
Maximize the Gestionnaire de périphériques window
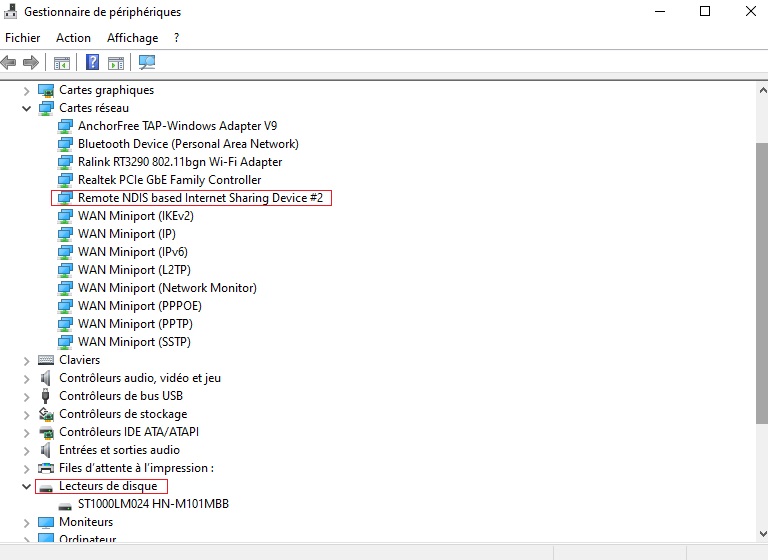705,11
